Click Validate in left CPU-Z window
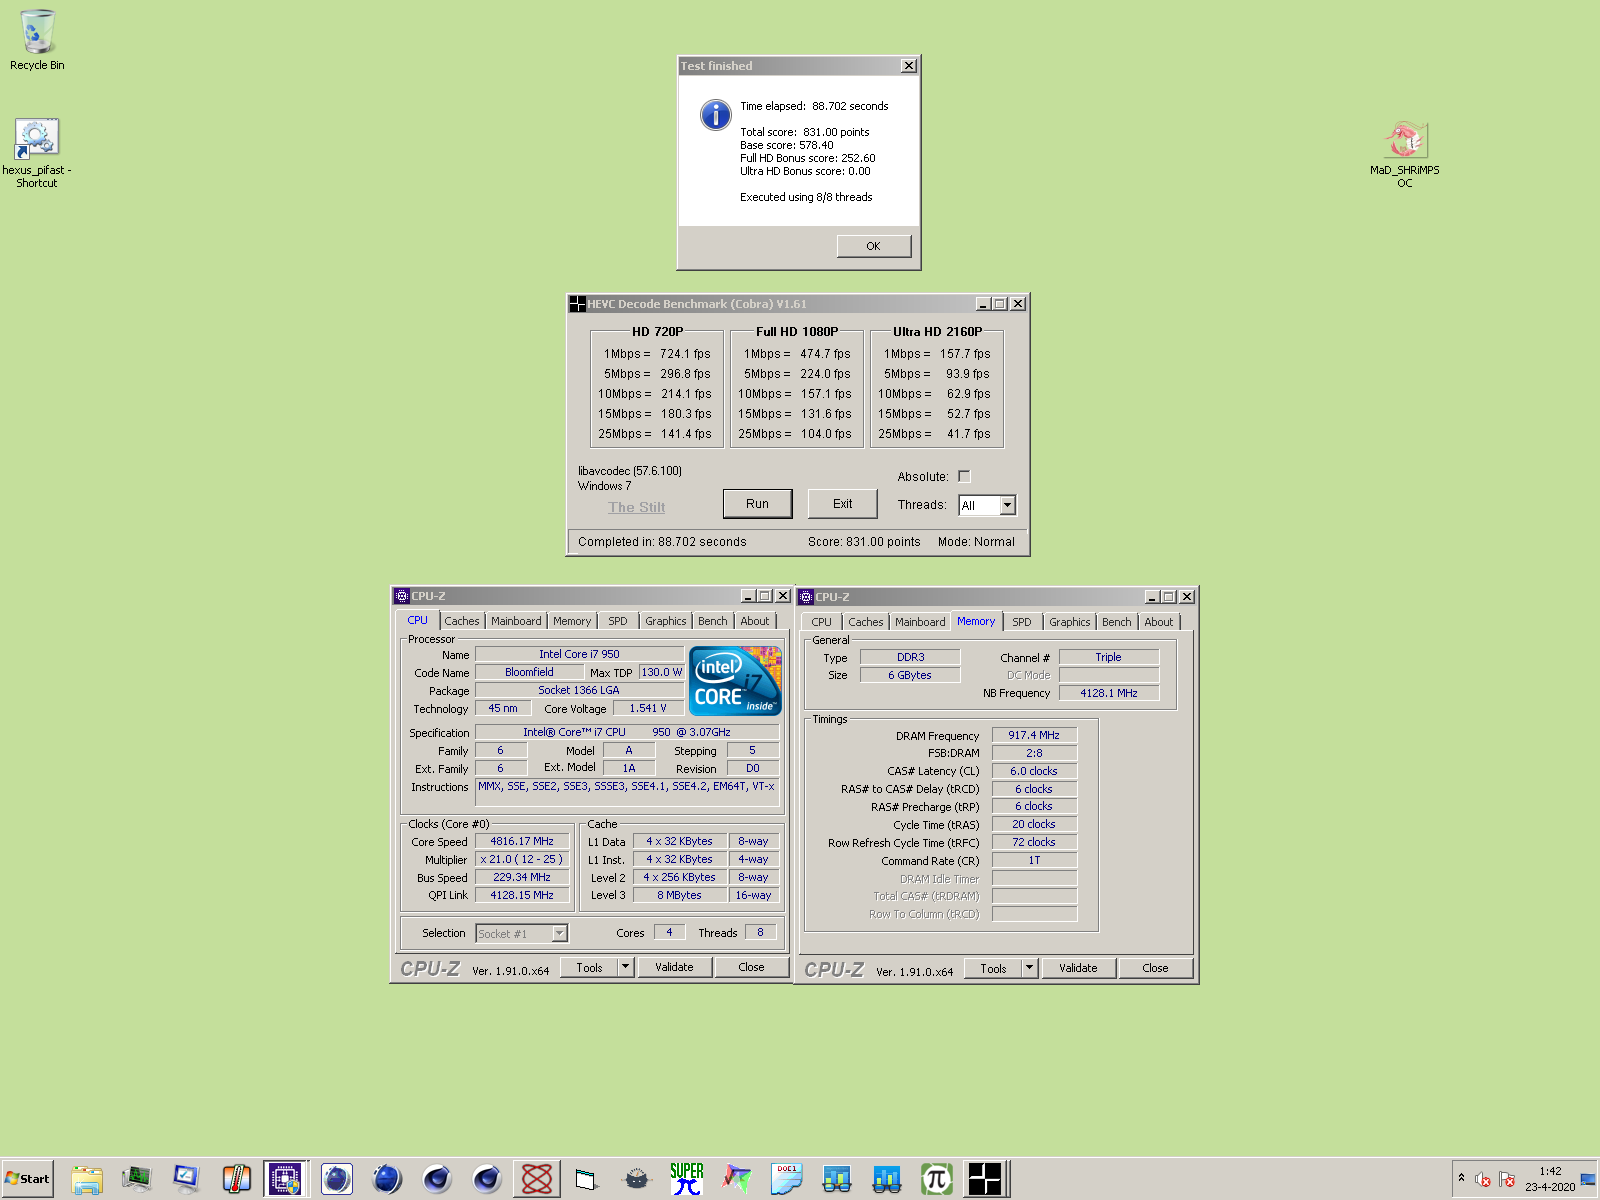Image resolution: width=1600 pixels, height=1200 pixels. point(674,967)
